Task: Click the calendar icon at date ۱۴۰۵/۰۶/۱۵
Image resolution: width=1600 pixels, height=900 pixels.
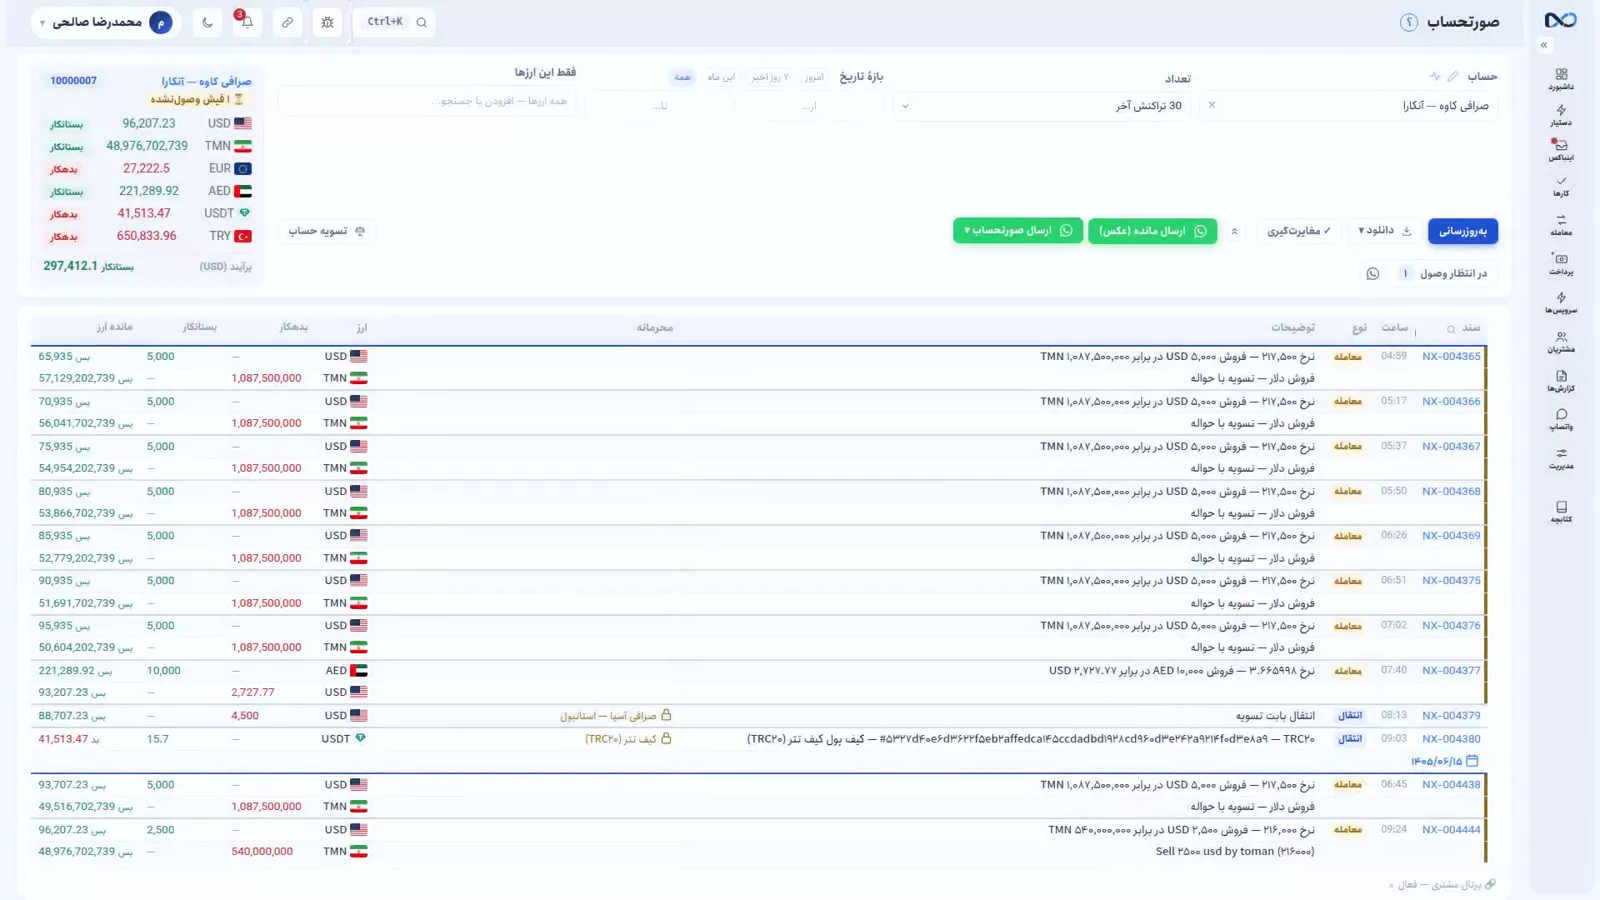Action: (1472, 761)
